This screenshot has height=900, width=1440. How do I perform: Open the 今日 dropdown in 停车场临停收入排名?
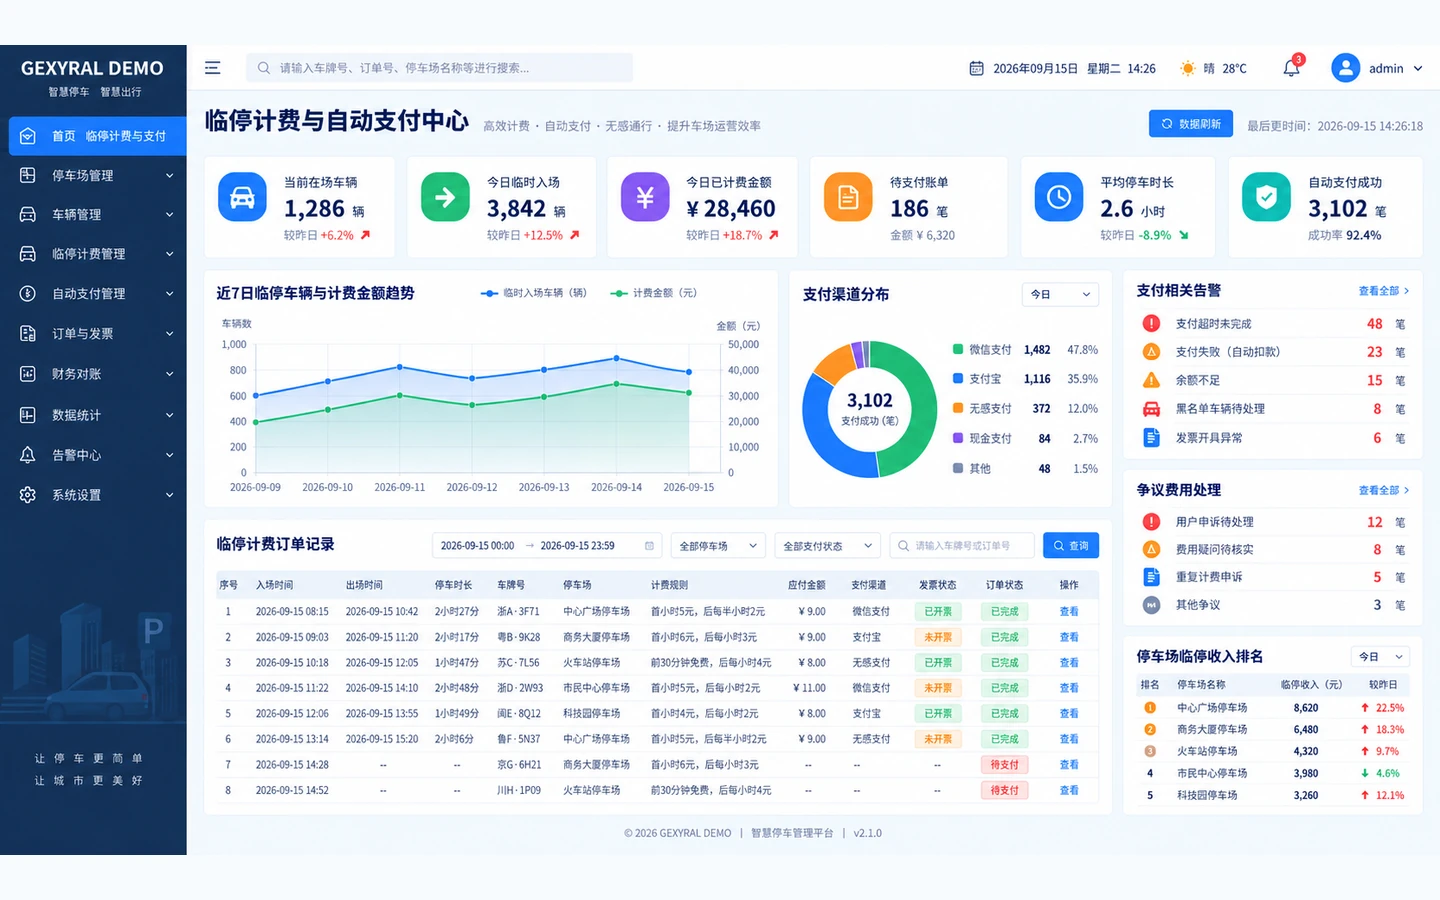pyautogui.click(x=1382, y=656)
